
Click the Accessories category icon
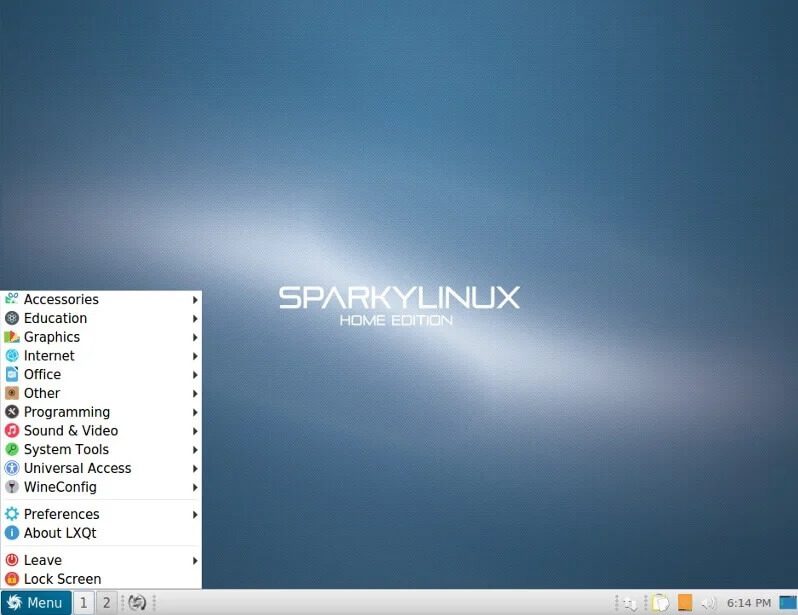tap(12, 299)
